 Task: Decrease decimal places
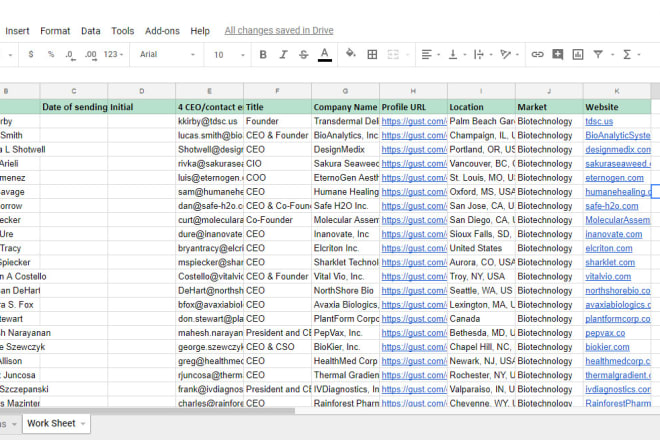click(70, 55)
